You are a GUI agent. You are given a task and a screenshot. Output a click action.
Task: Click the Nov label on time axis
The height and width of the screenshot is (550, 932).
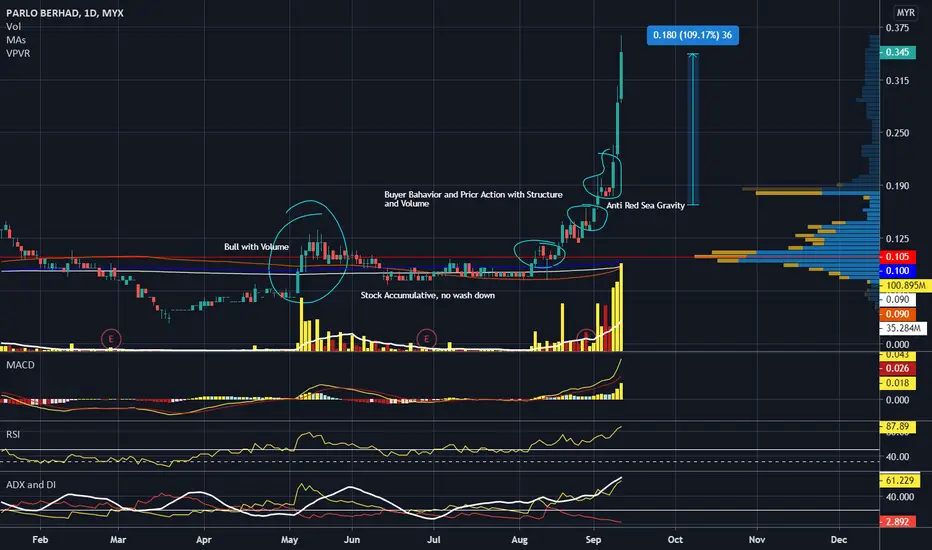(x=757, y=540)
